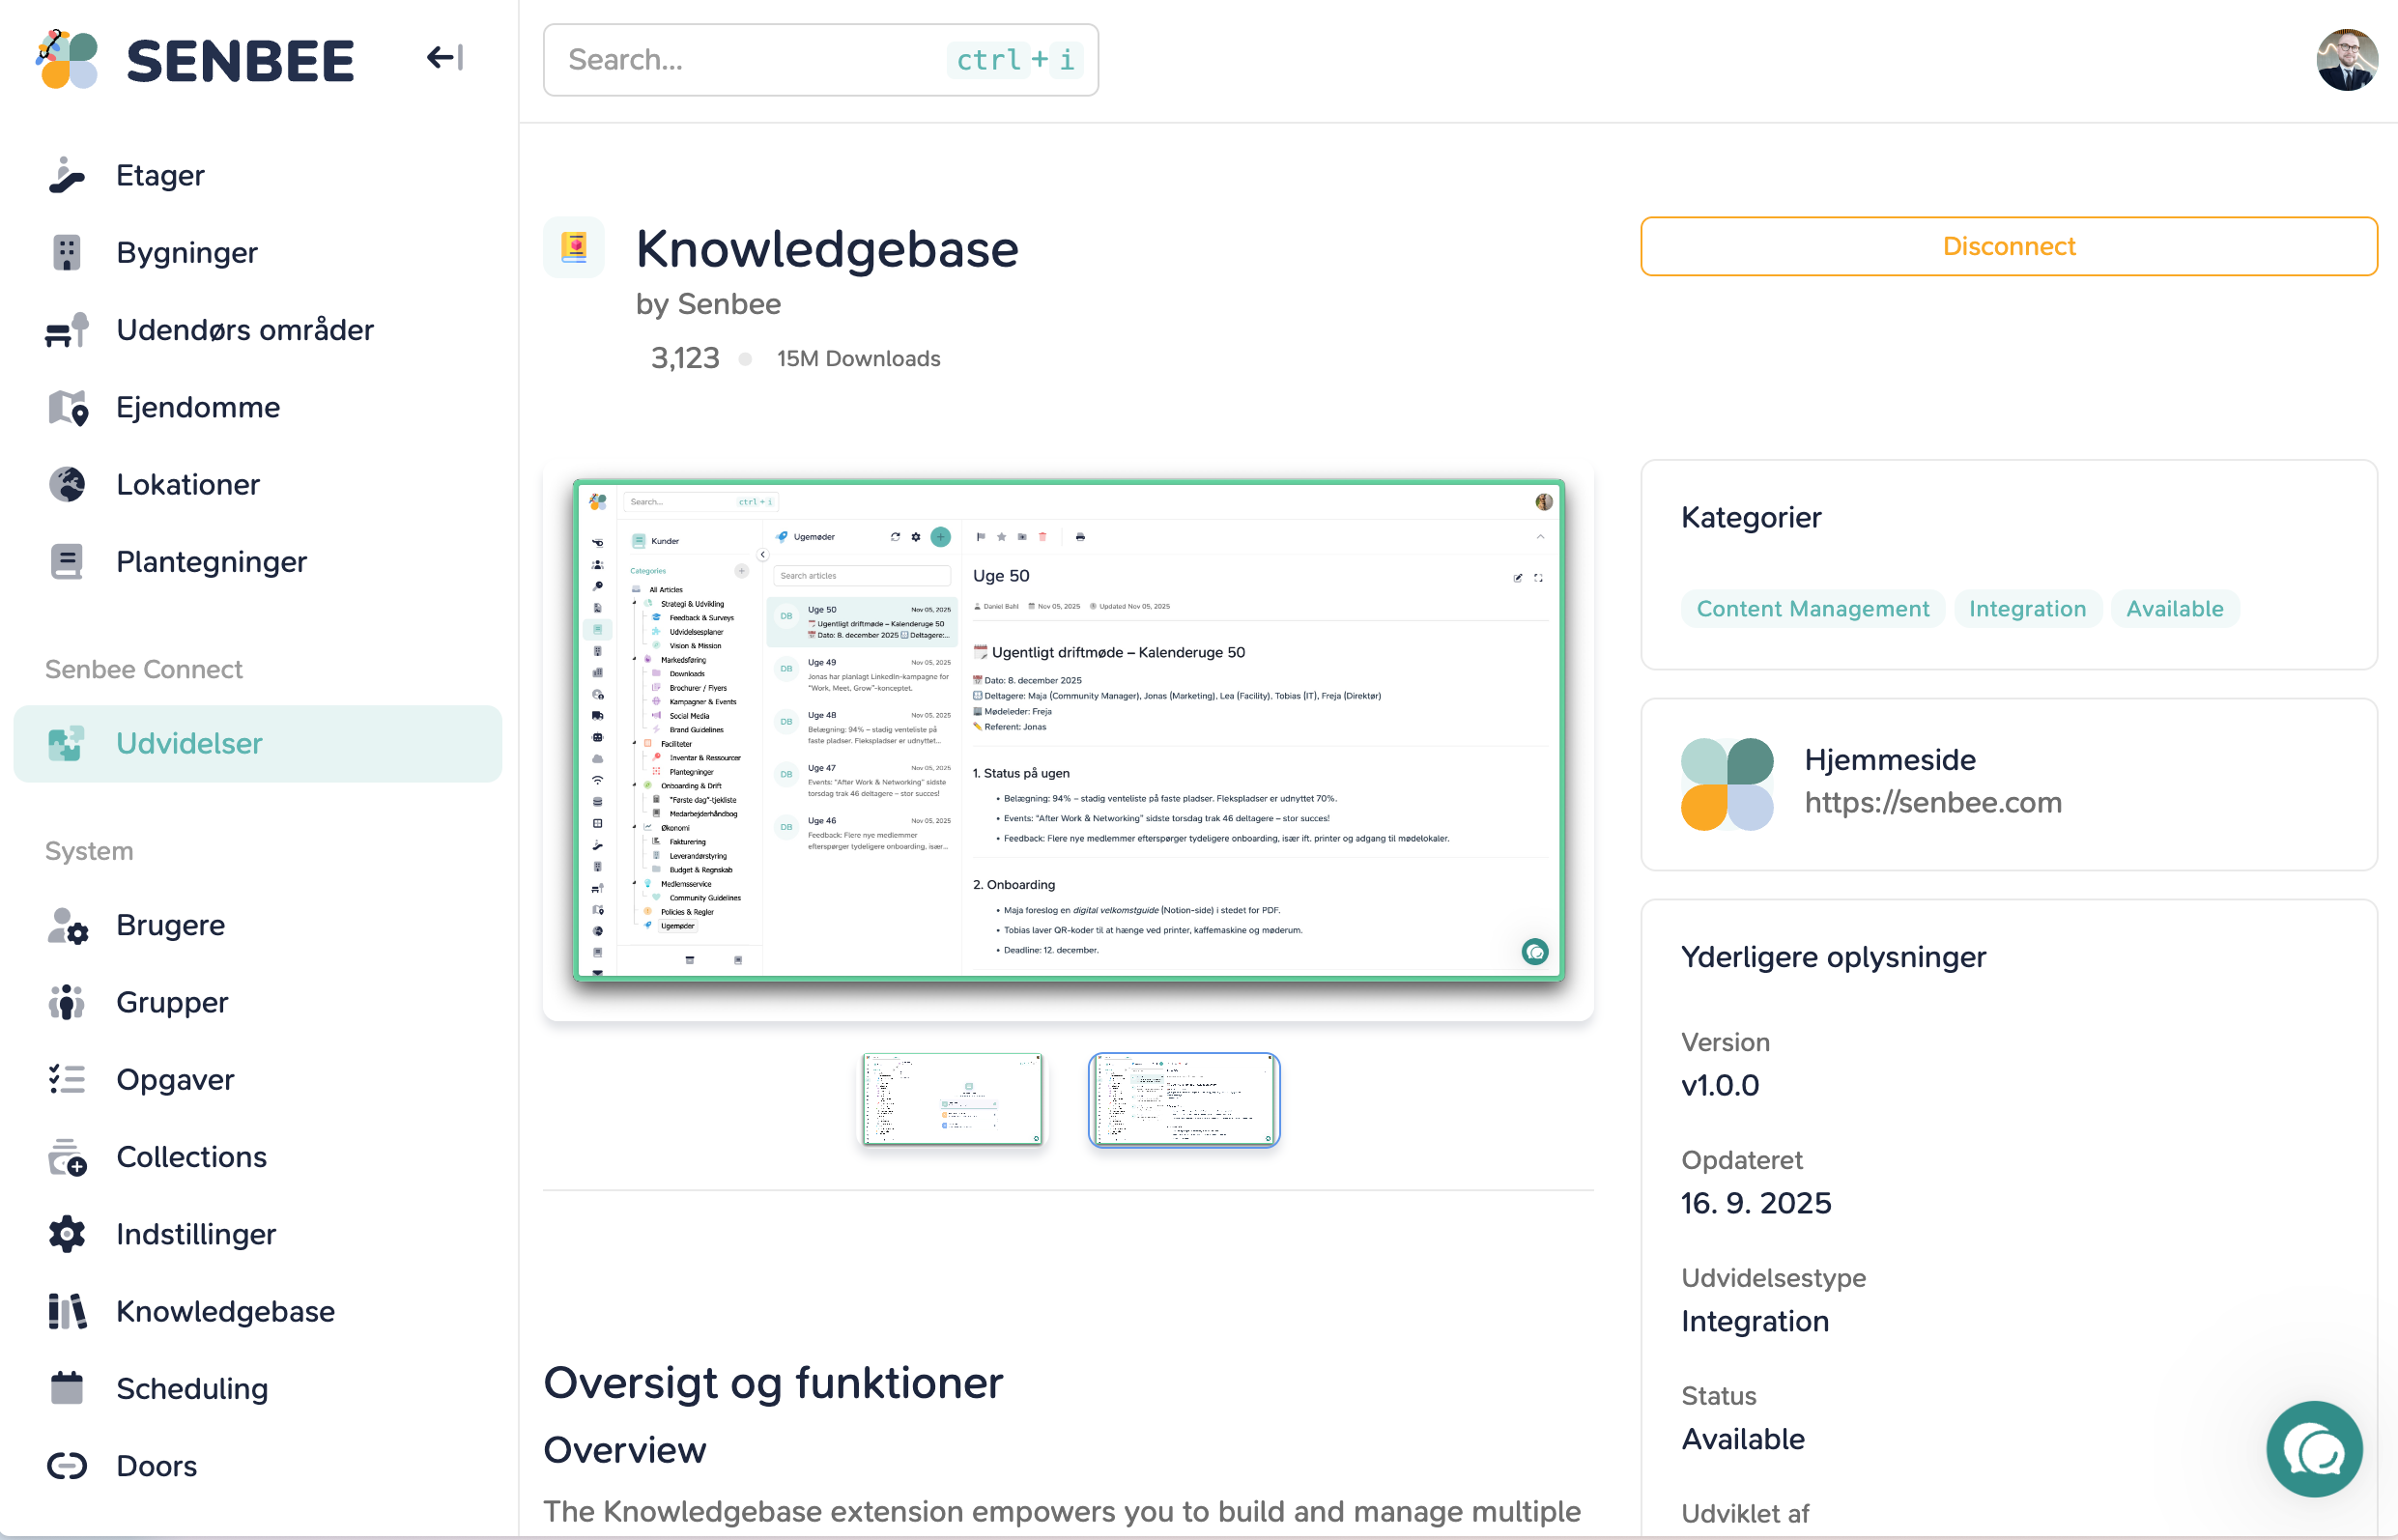
Task: Go to Indstillinger gear item
Action: click(67, 1233)
